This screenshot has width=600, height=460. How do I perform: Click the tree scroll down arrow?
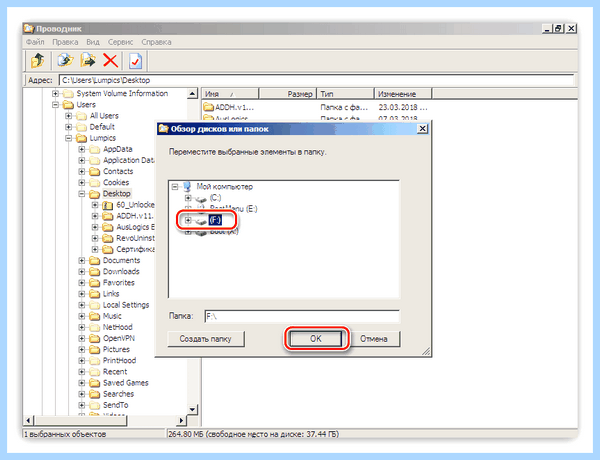(x=192, y=409)
